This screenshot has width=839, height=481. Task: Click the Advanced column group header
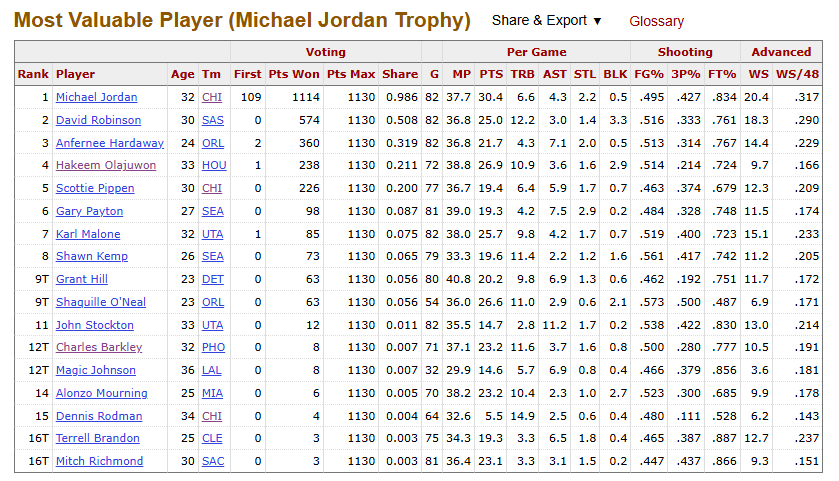(x=781, y=52)
